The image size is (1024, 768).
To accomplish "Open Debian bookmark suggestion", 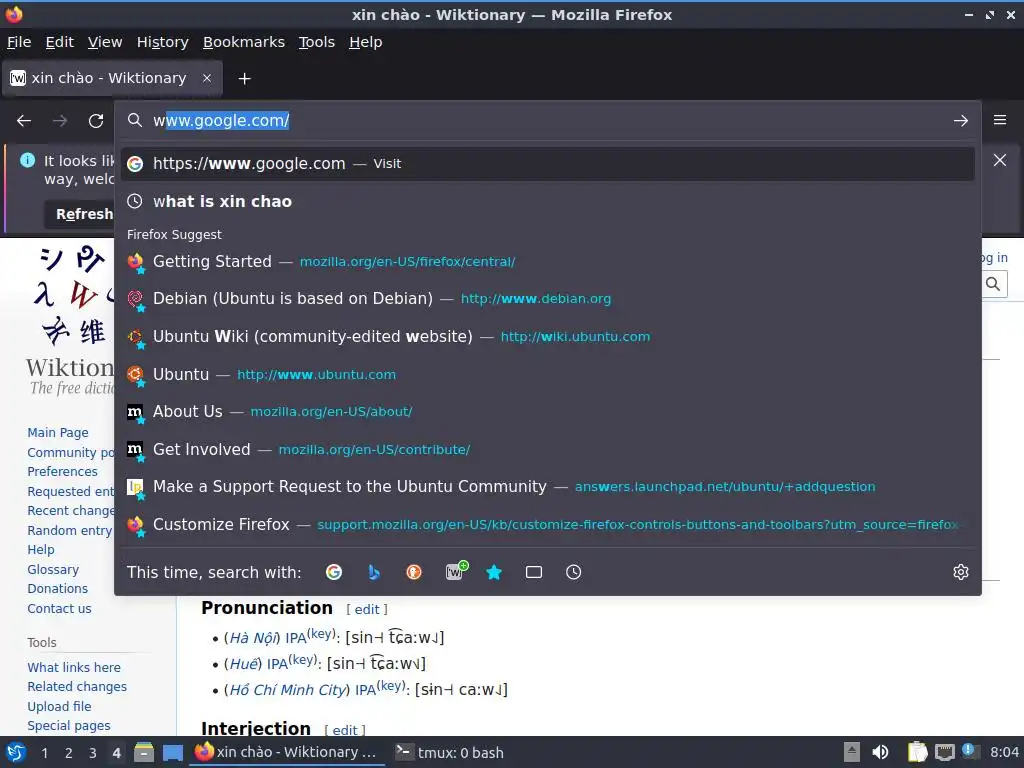I will point(547,299).
